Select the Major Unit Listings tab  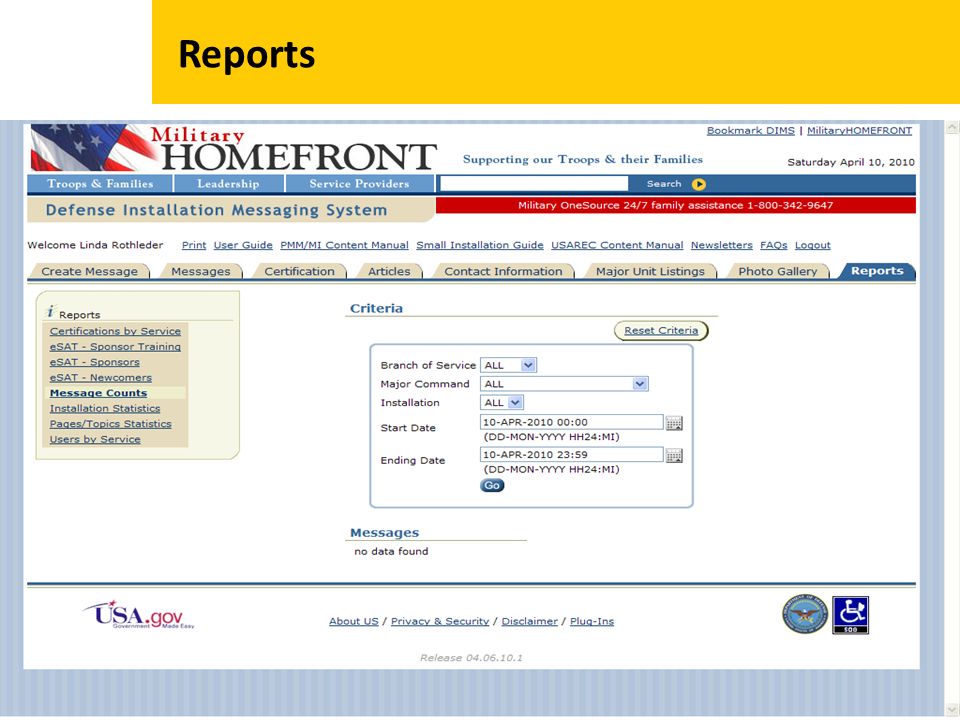tap(650, 271)
